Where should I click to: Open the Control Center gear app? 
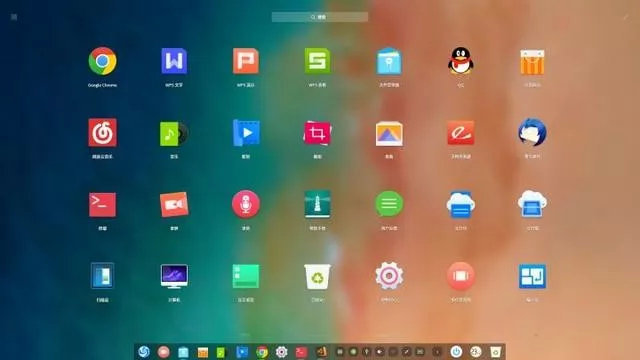[x=389, y=276]
